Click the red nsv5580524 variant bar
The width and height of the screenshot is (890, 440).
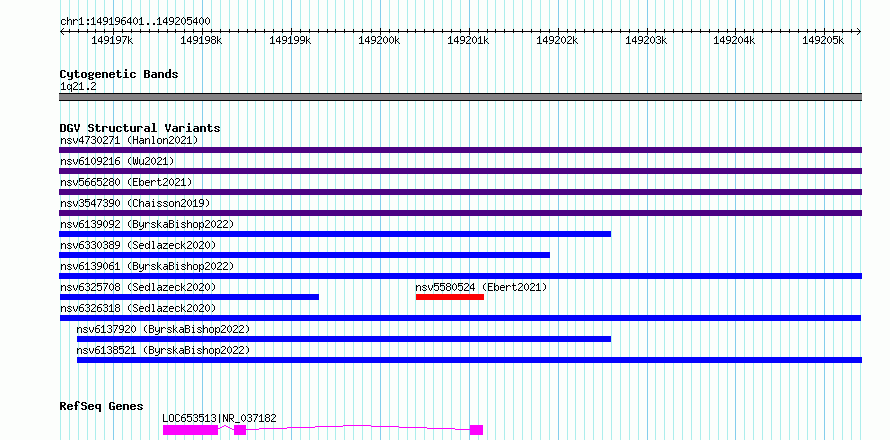pyautogui.click(x=450, y=297)
